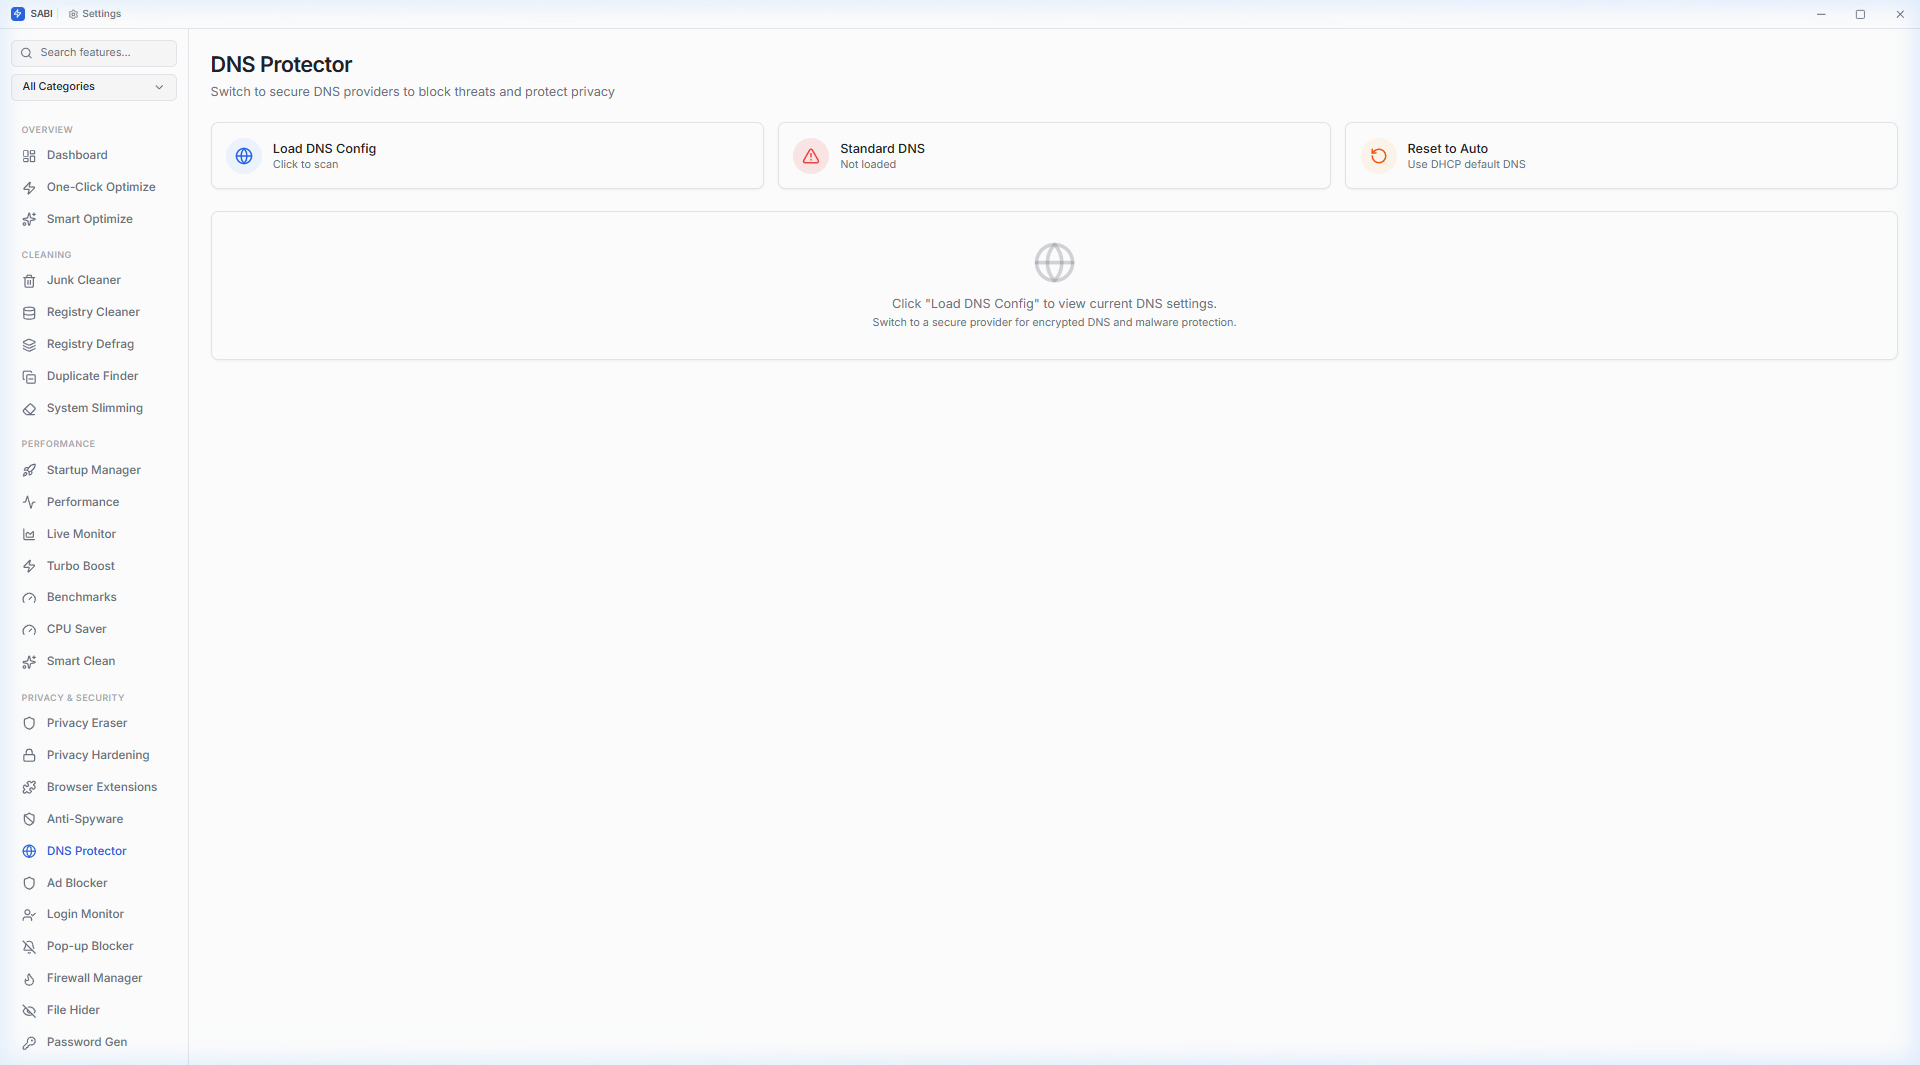Click the Performance pulse icon
Image resolution: width=1920 pixels, height=1065 pixels.
pos(29,503)
